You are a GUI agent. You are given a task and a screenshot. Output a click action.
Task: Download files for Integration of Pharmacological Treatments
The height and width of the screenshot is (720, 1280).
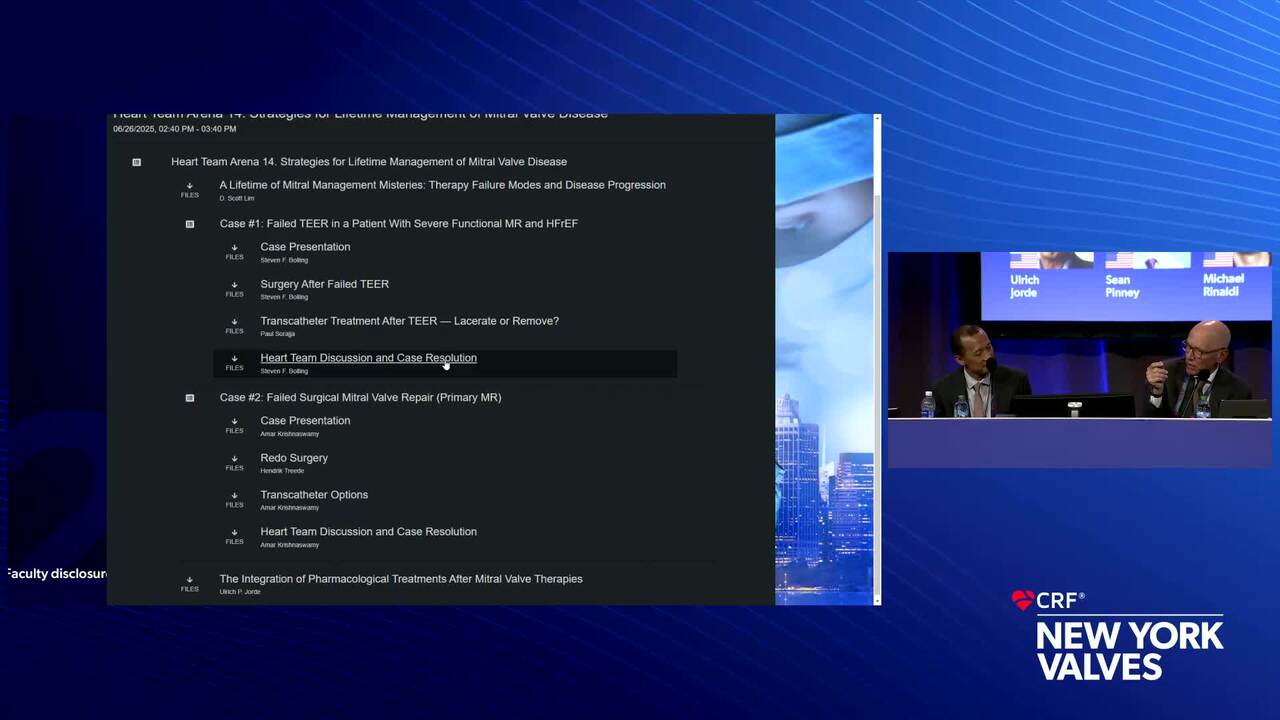coord(189,584)
